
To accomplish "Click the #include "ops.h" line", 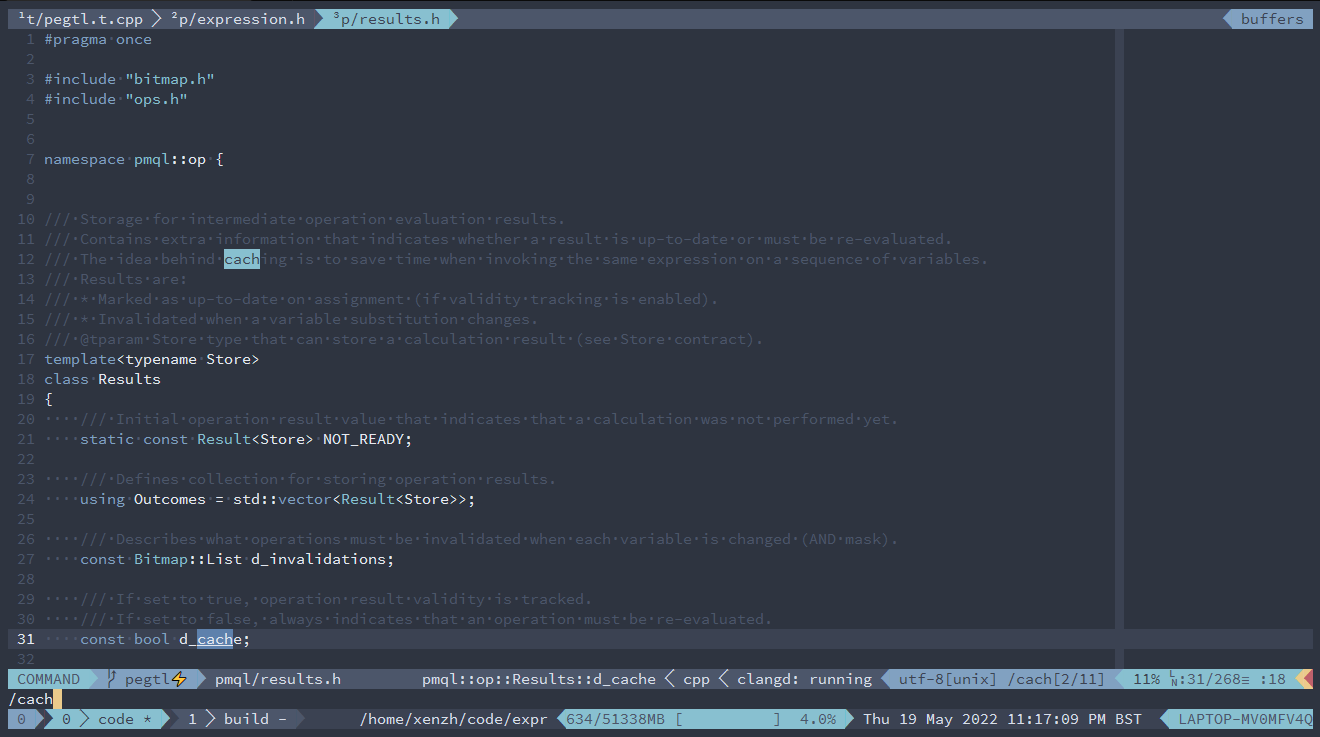I will point(116,99).
